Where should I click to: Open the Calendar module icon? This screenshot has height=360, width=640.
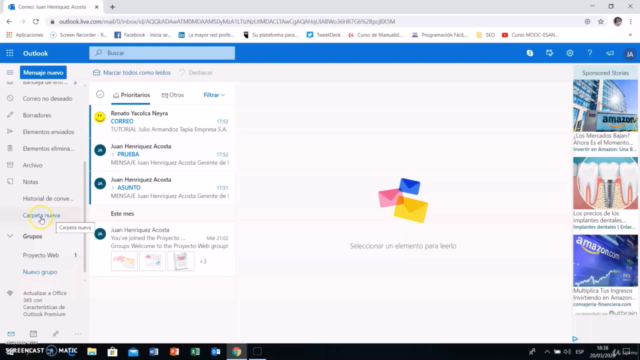coord(33,334)
